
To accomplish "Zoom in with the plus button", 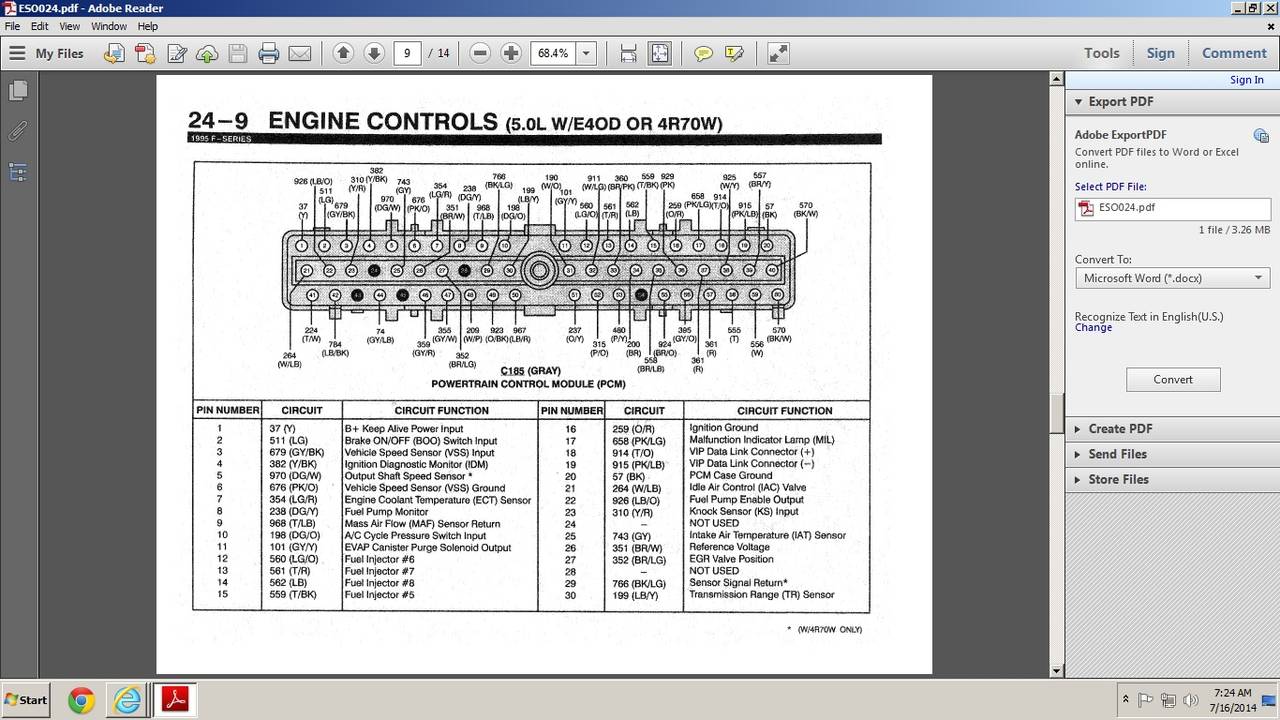I will tap(511, 53).
